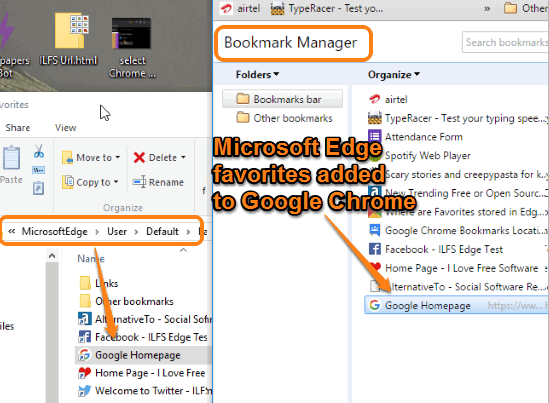This screenshot has height=403, width=549.
Task: Click scrollbar up arrow in Explorer pane
Action: click(52, 256)
